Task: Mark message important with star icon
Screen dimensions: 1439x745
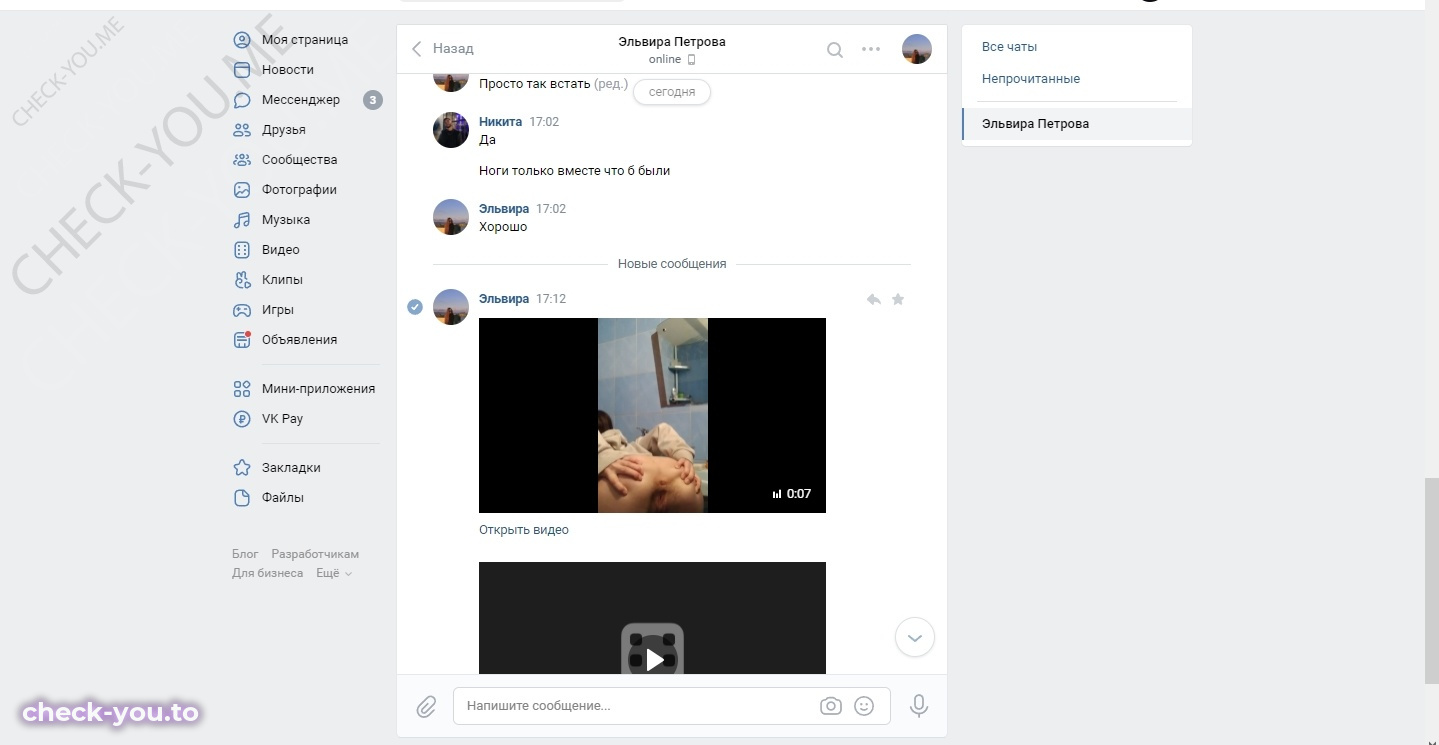Action: point(898,299)
